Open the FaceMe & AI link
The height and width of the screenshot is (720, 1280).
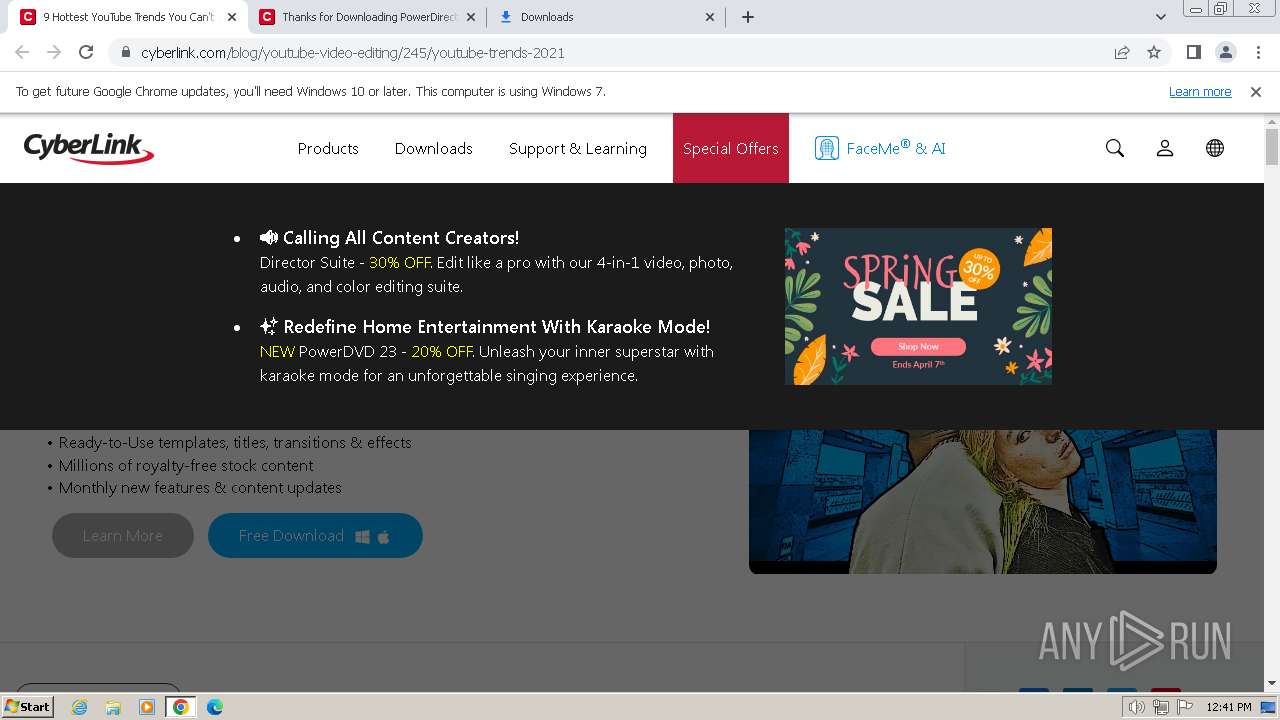pos(880,148)
